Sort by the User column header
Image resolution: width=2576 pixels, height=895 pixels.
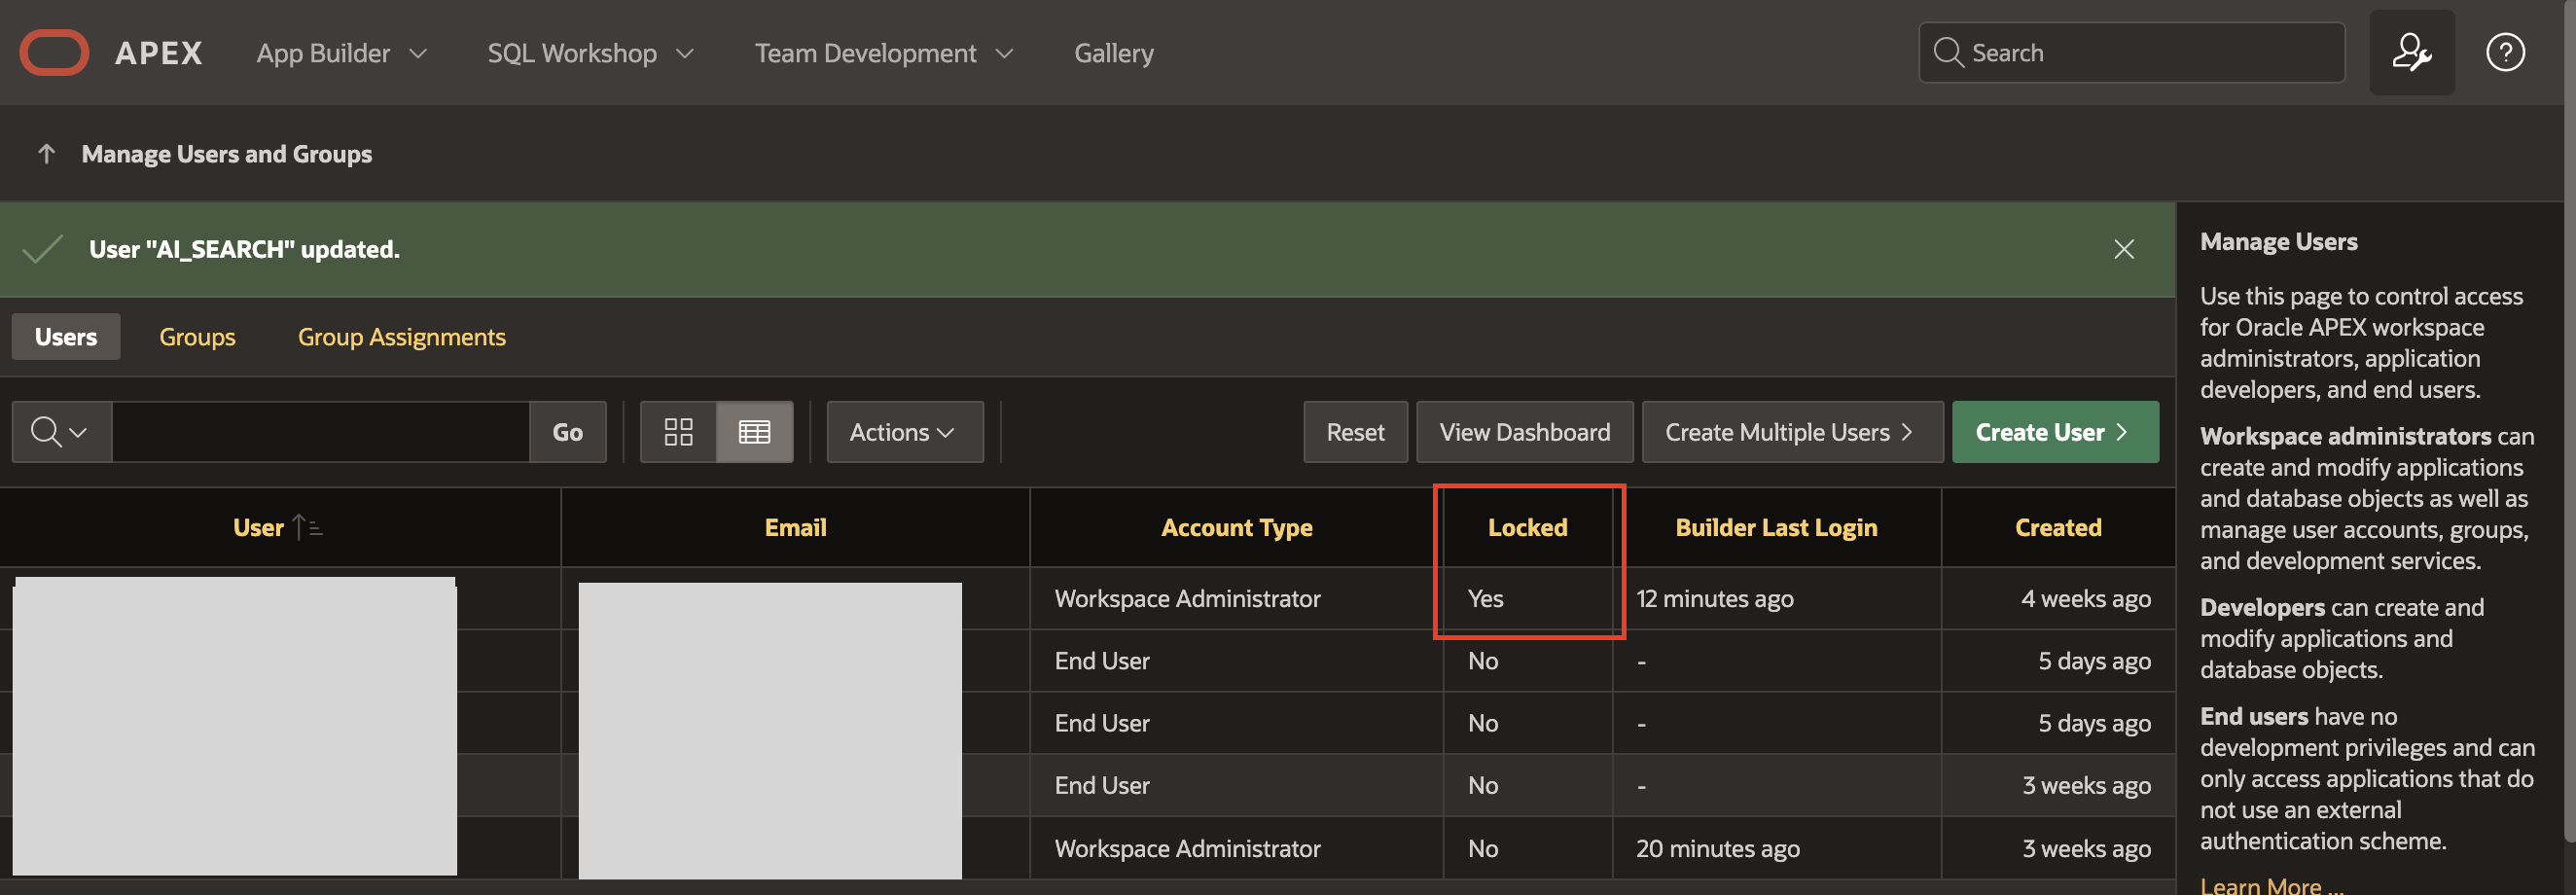258,527
